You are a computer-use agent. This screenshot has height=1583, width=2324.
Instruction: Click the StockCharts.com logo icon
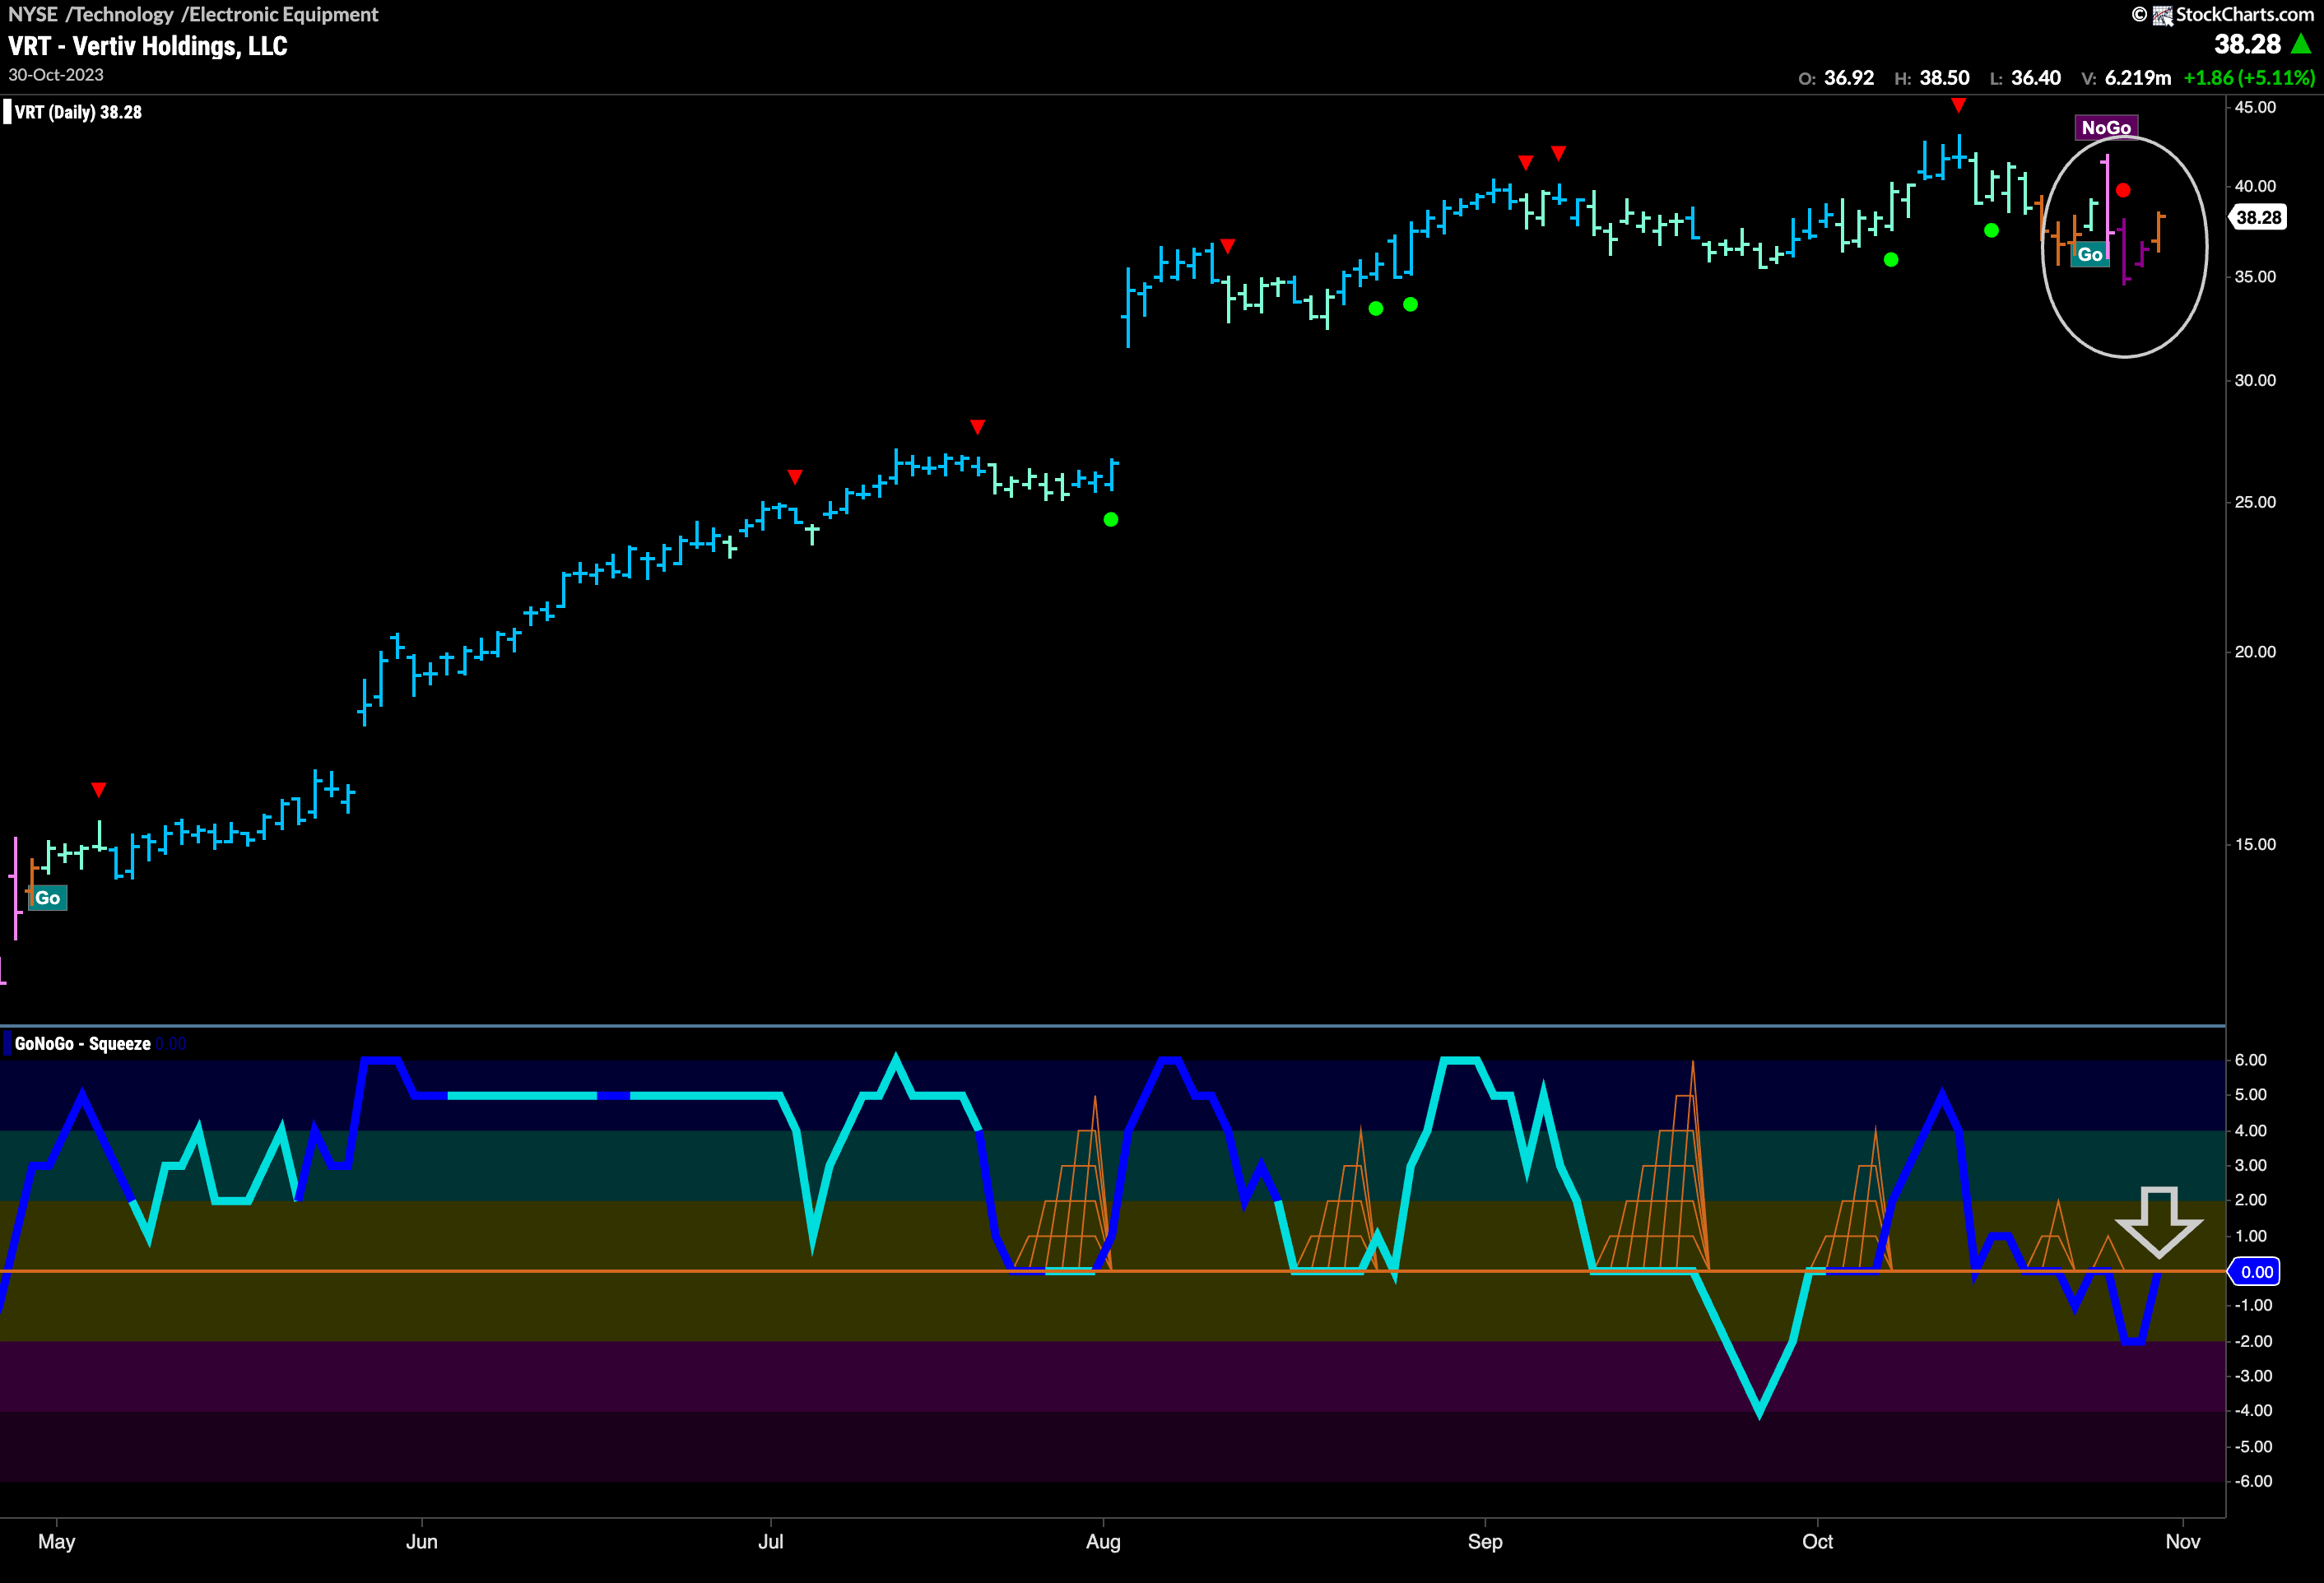2162,15
